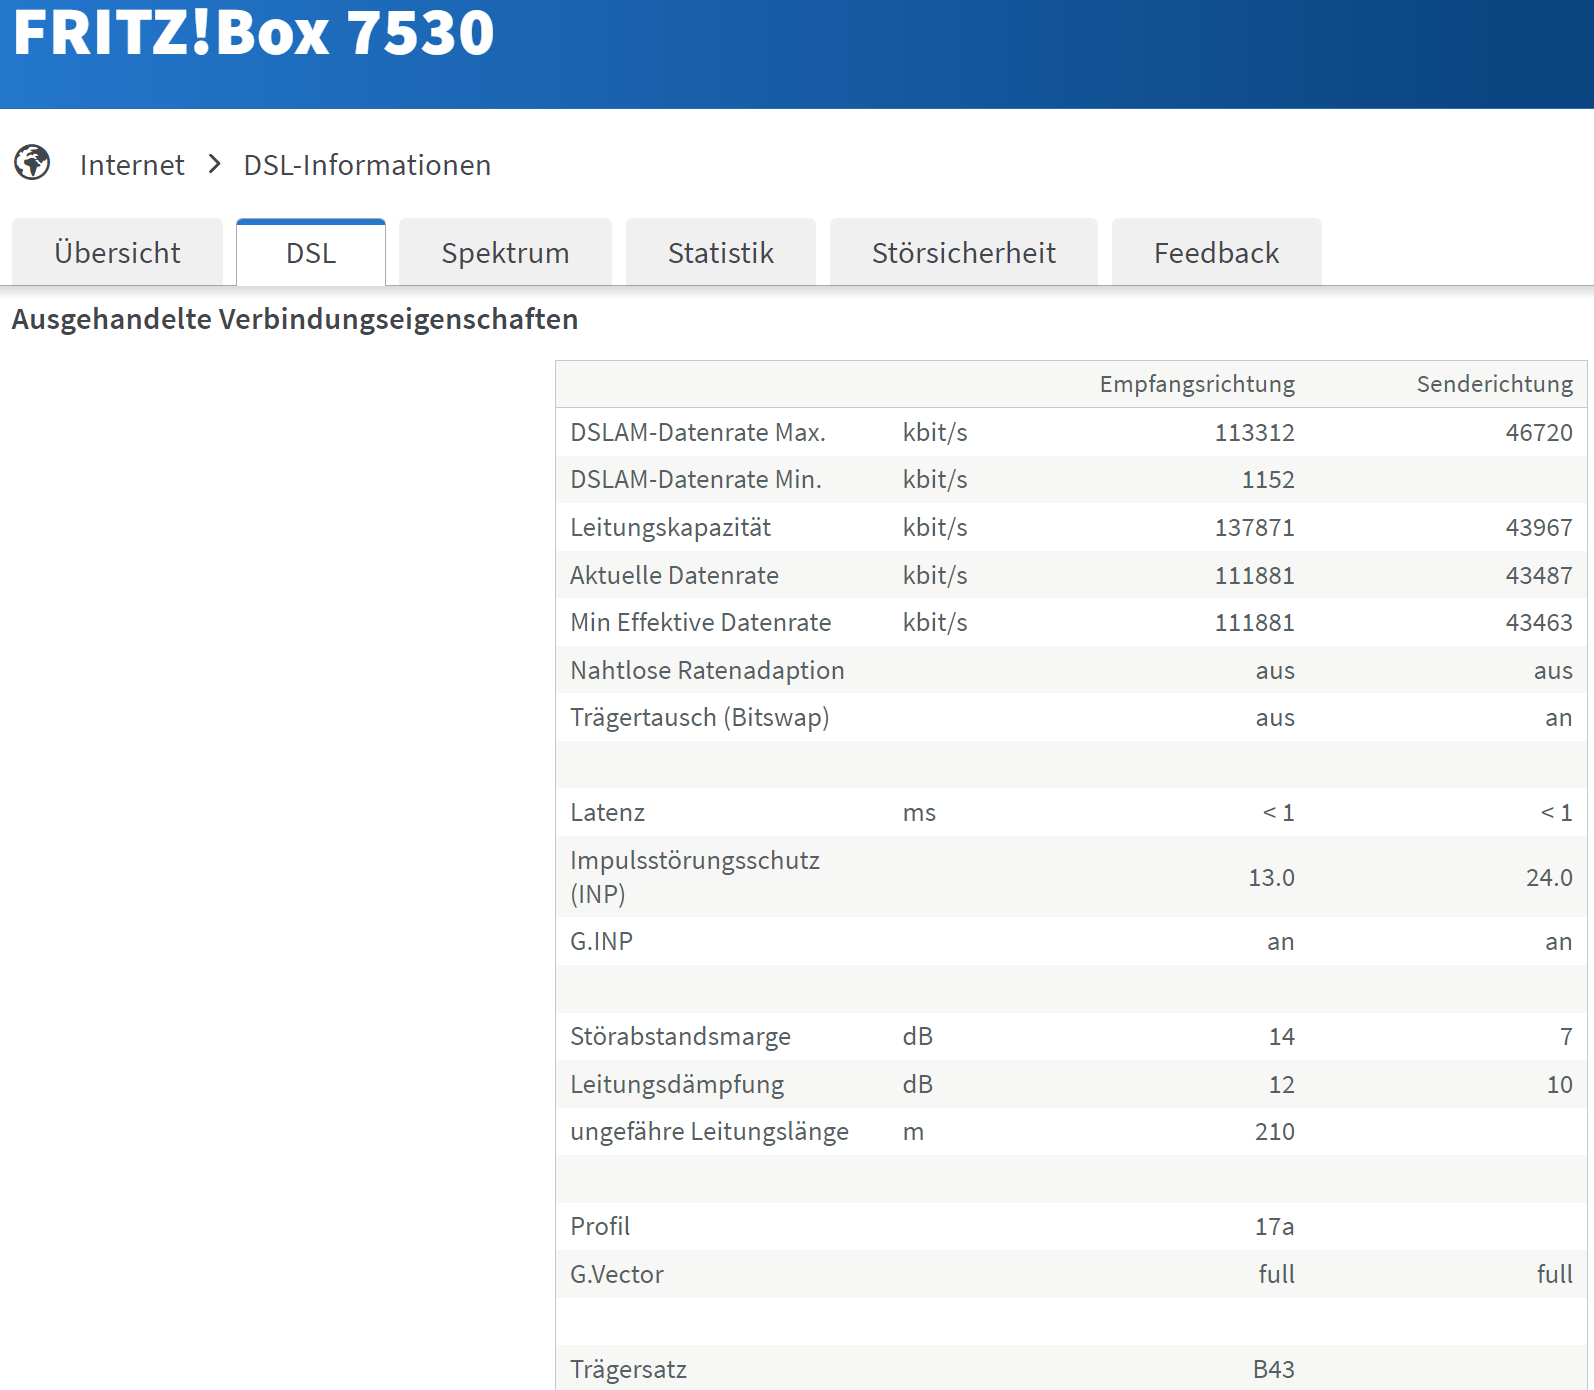The image size is (1594, 1390).
Task: Click the line length value 210
Action: pos(1274,1131)
